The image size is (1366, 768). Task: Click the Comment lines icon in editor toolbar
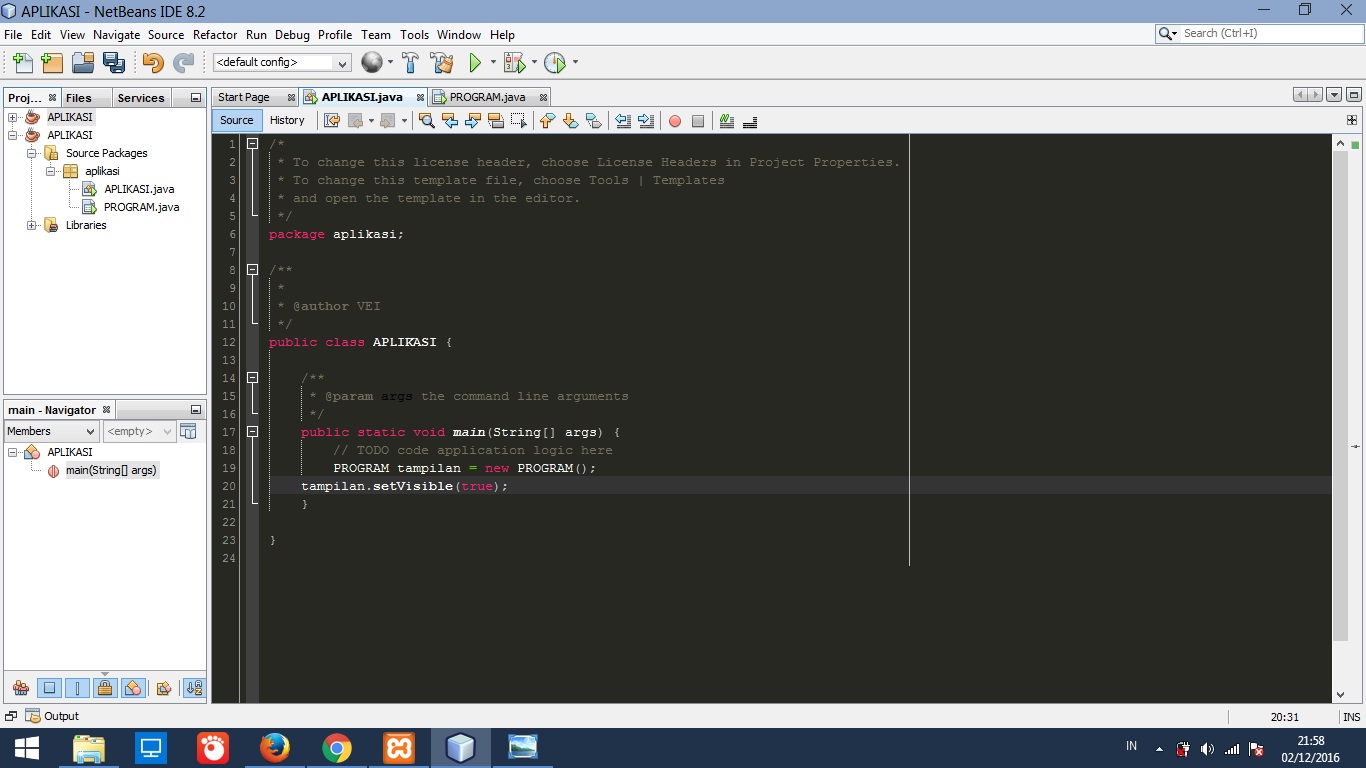coord(726,121)
